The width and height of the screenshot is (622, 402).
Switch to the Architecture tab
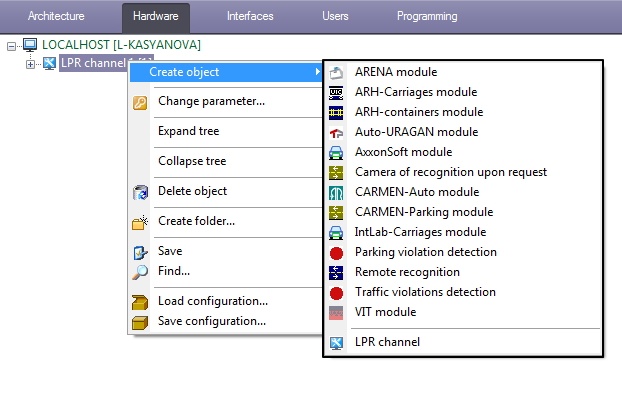(x=57, y=16)
